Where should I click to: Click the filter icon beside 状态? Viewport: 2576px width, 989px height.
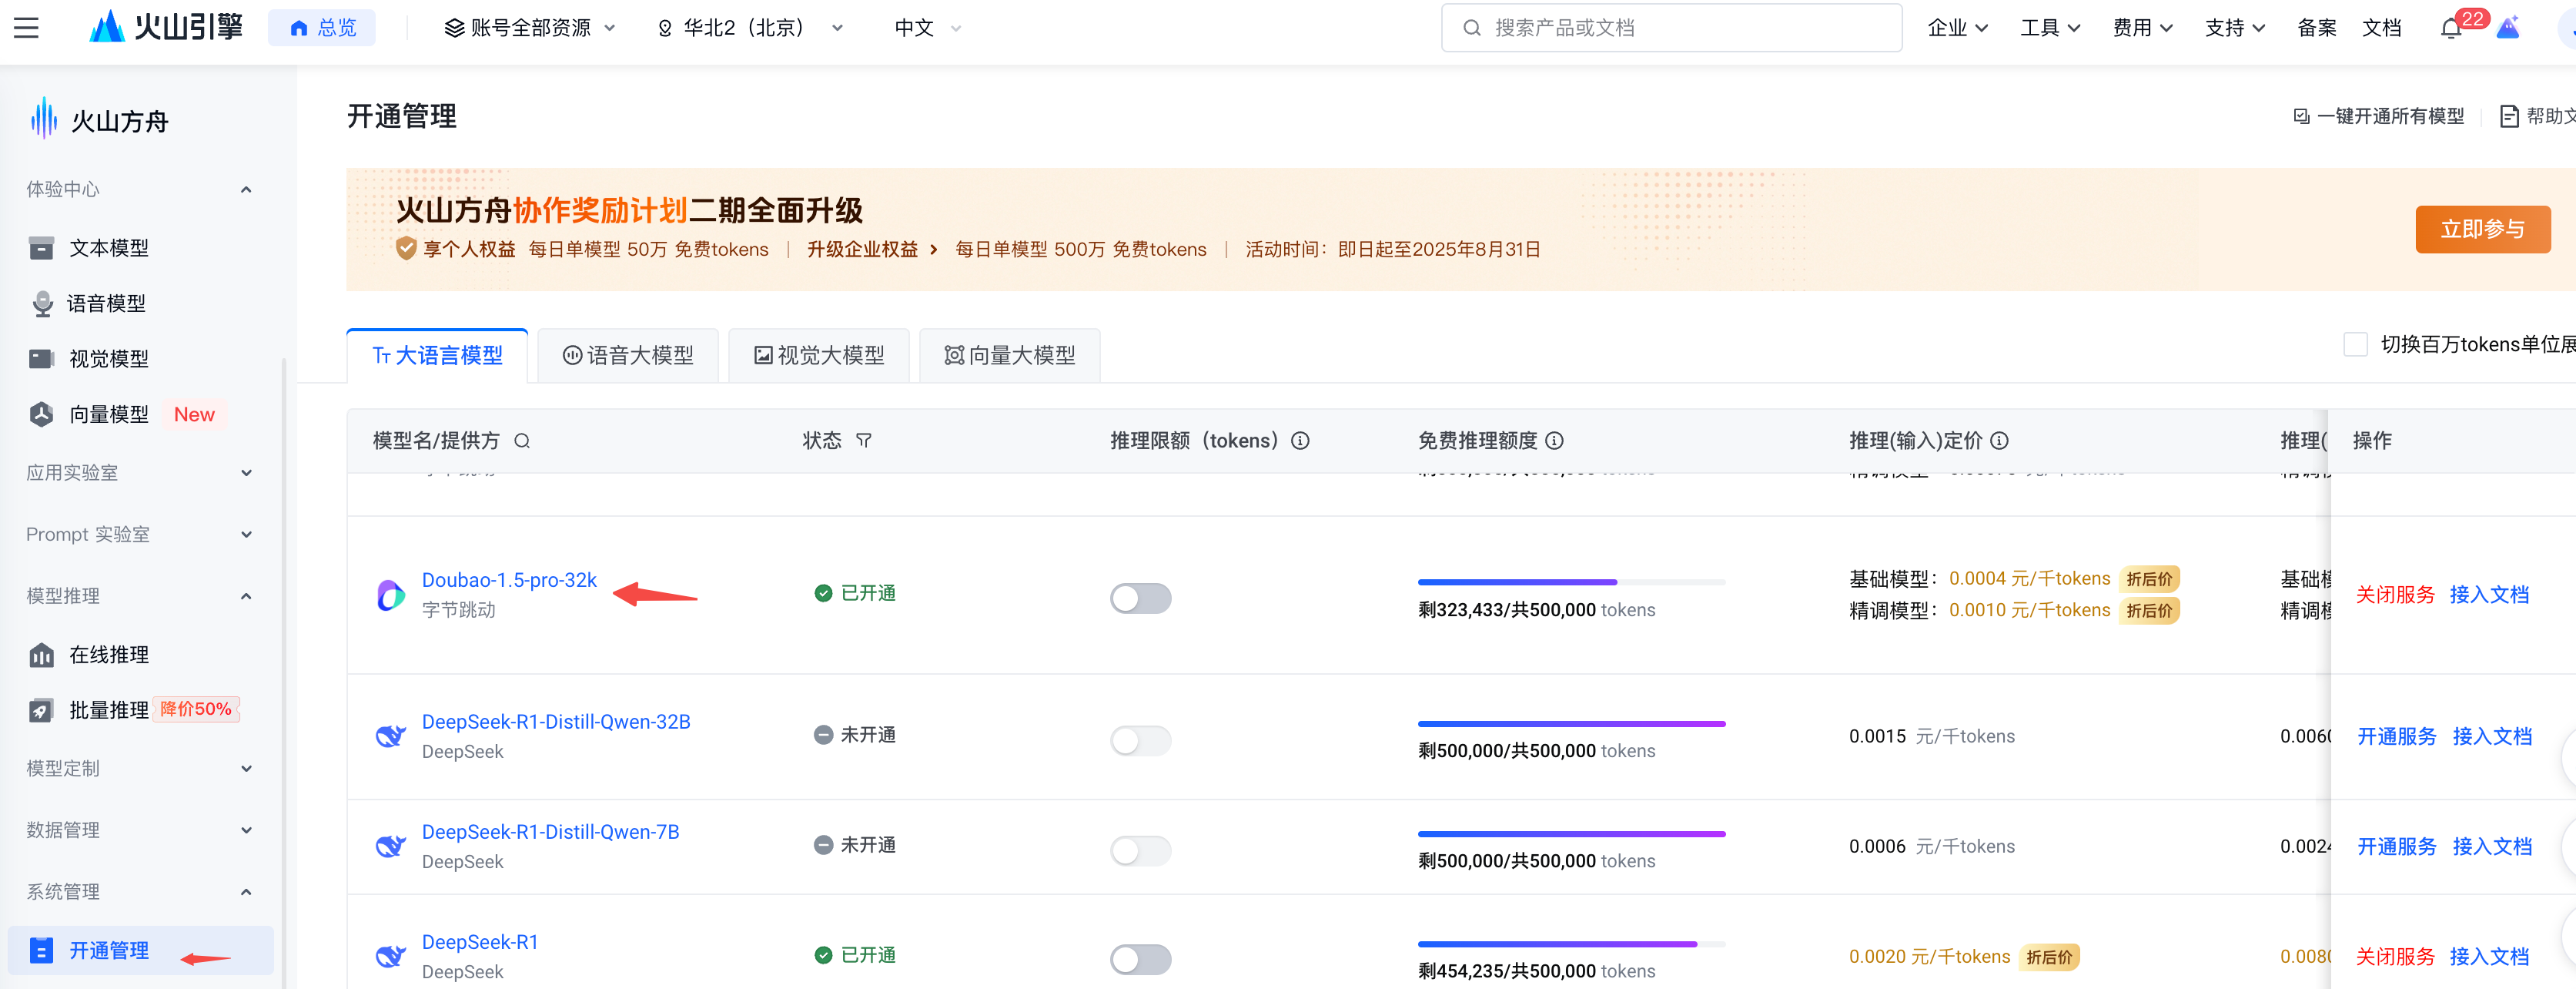click(864, 441)
